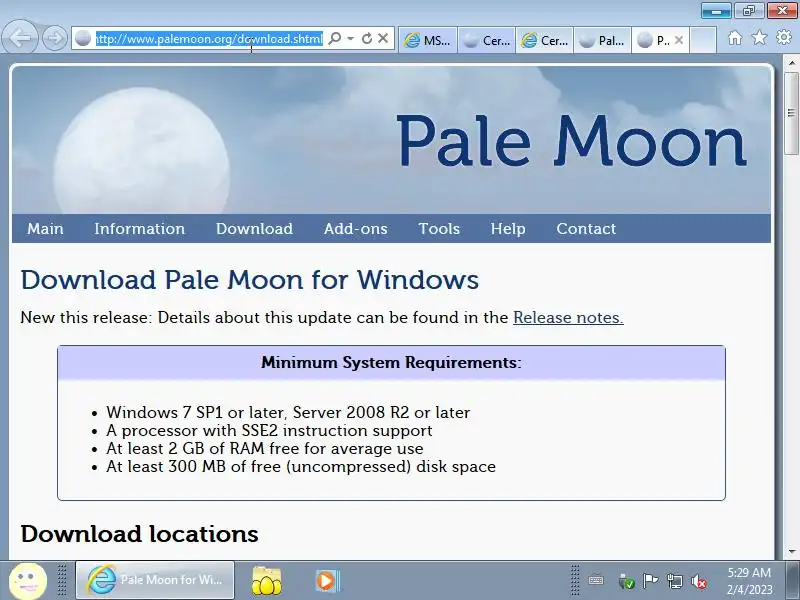
Task: Open the Help navigation item
Action: coord(508,229)
